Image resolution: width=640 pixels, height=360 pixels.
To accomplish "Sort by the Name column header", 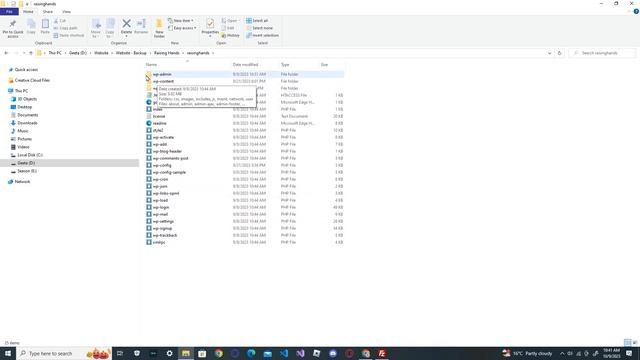I will (x=151, y=64).
